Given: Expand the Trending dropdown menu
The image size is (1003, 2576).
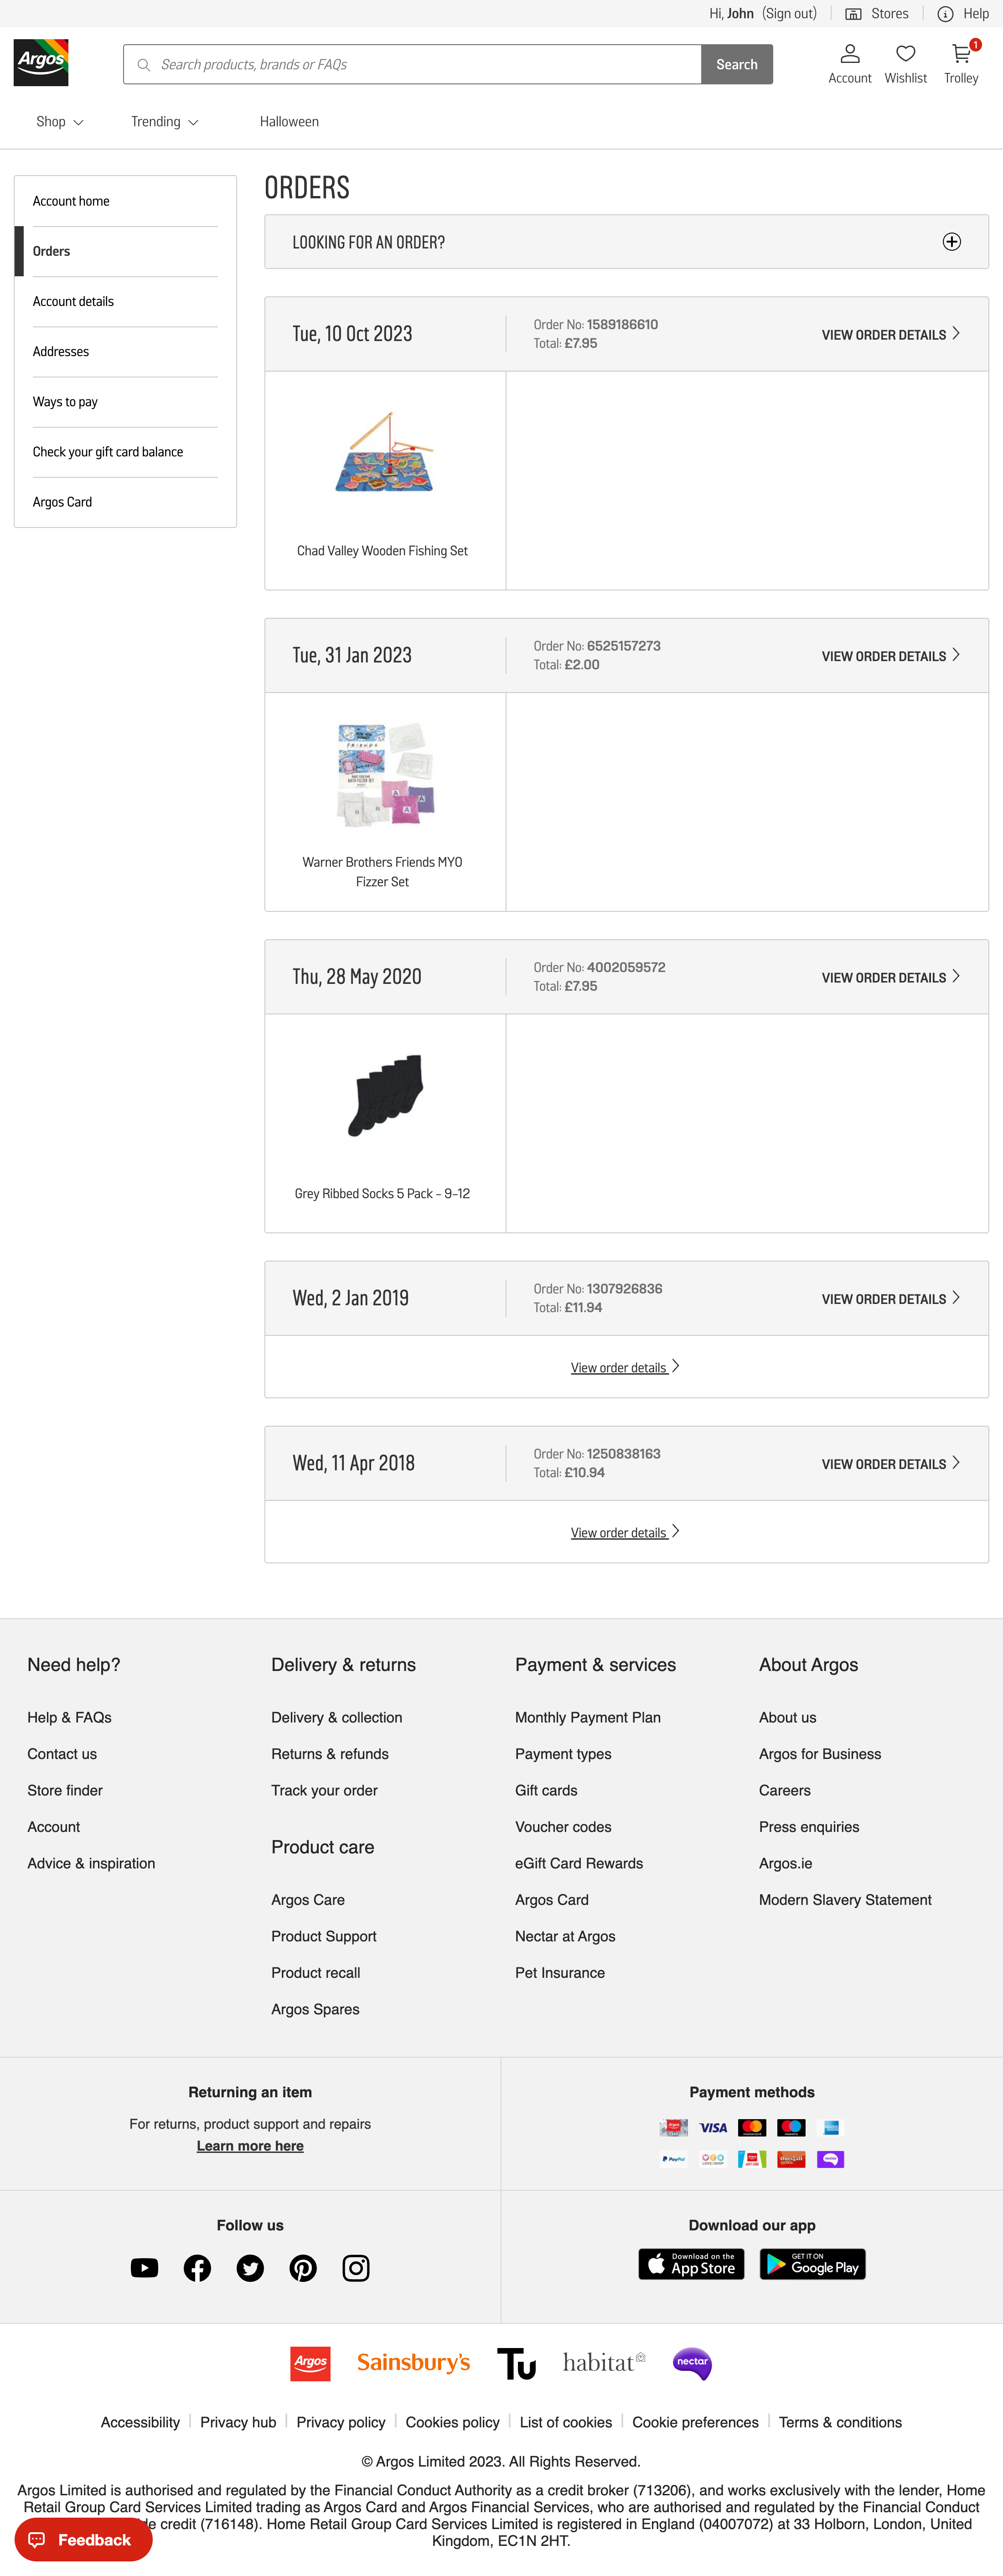Looking at the screenshot, I should click(164, 121).
